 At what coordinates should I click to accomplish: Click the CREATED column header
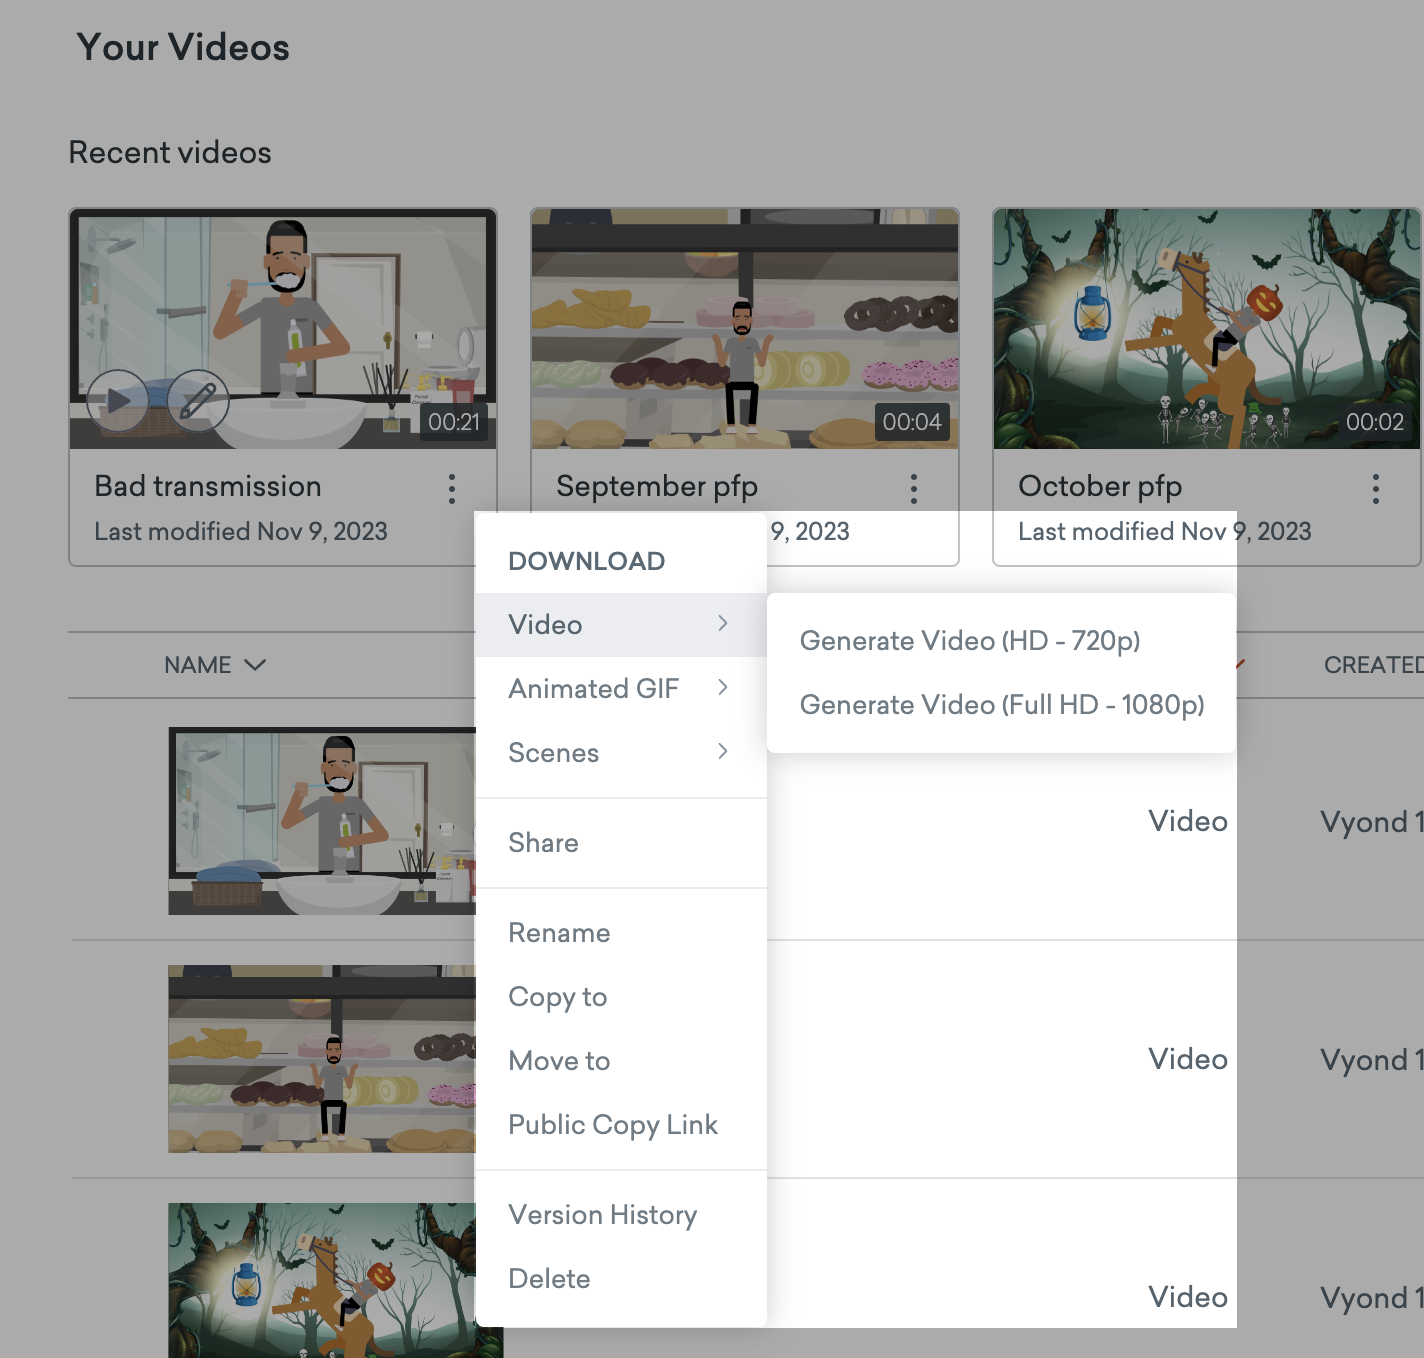point(1374,665)
